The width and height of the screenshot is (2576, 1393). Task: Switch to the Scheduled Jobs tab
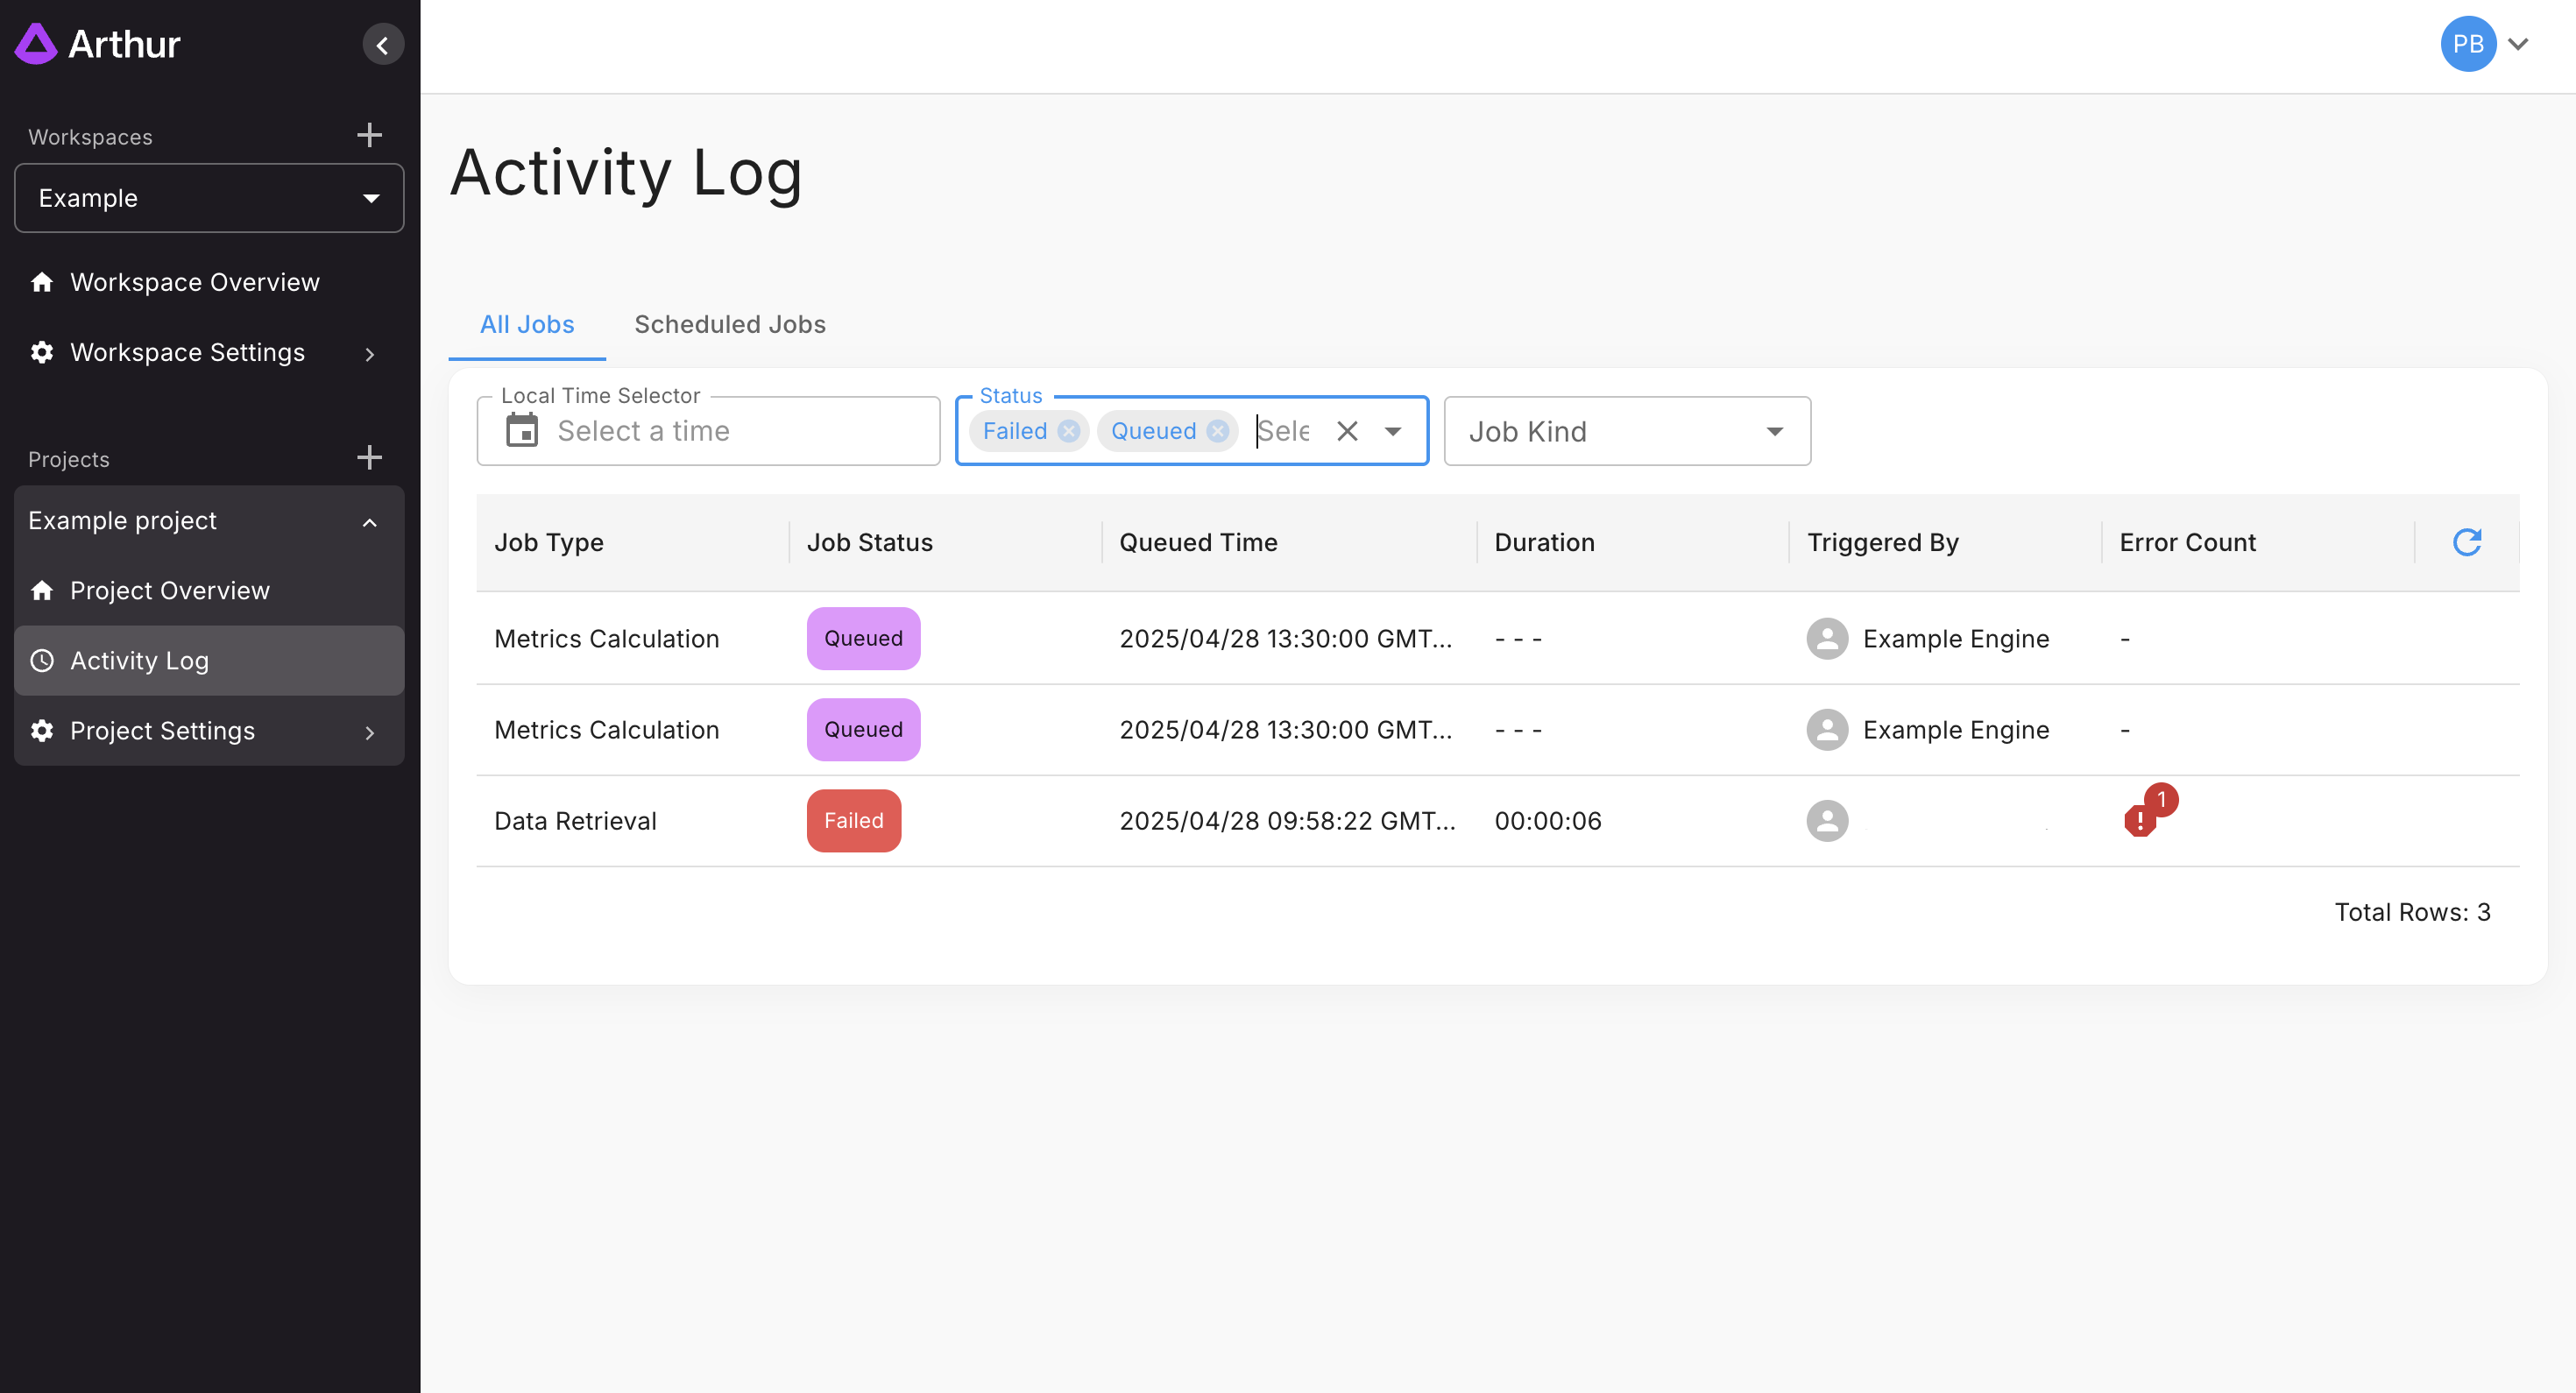point(729,324)
